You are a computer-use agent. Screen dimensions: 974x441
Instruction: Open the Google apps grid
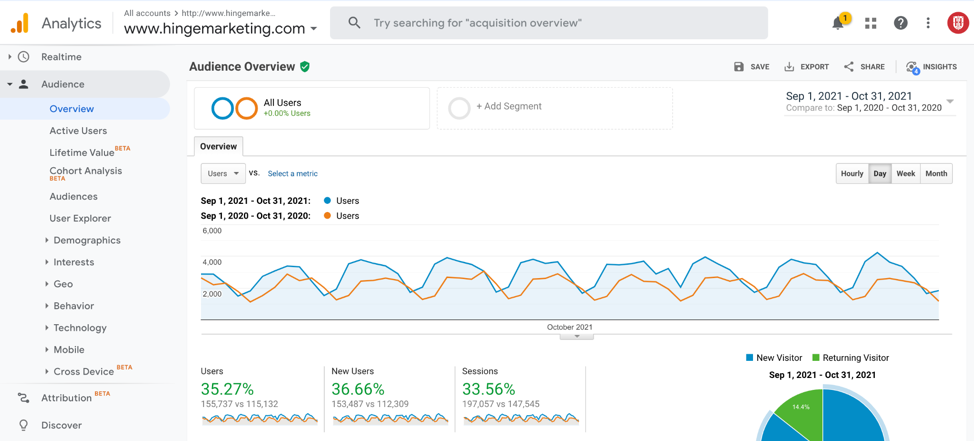(x=871, y=23)
